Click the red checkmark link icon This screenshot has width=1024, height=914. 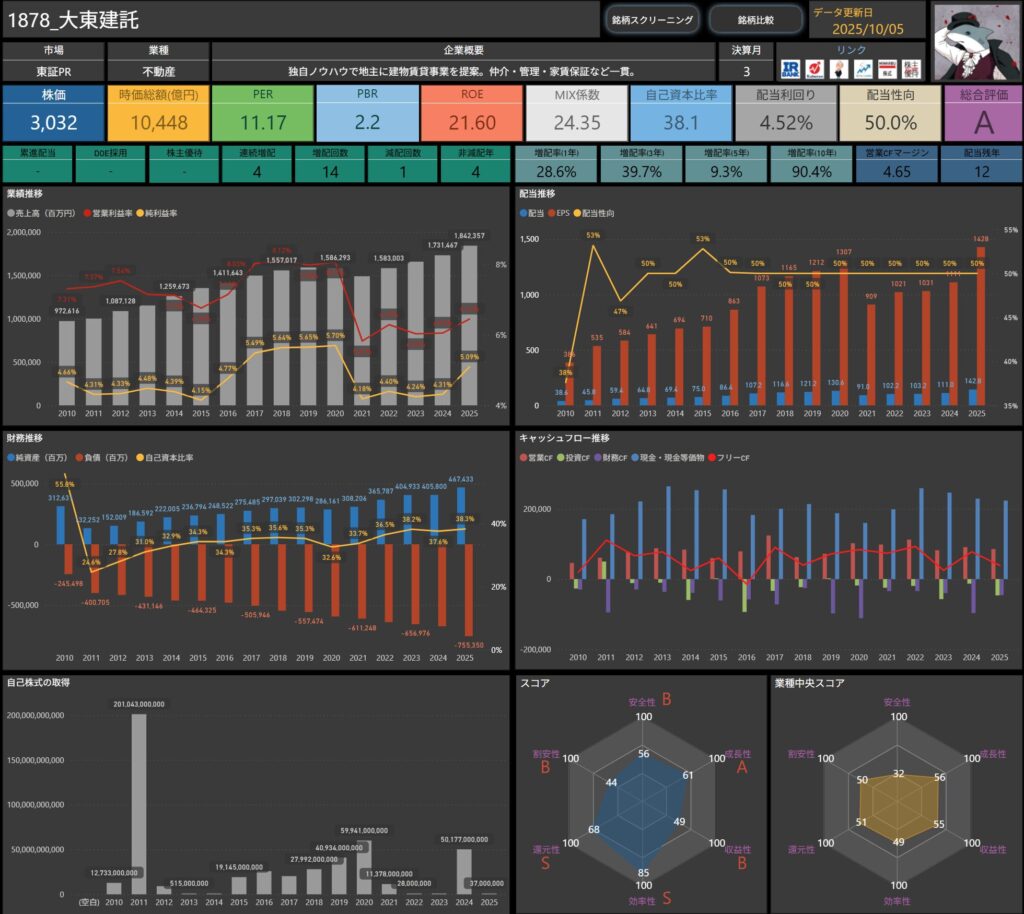click(x=814, y=69)
